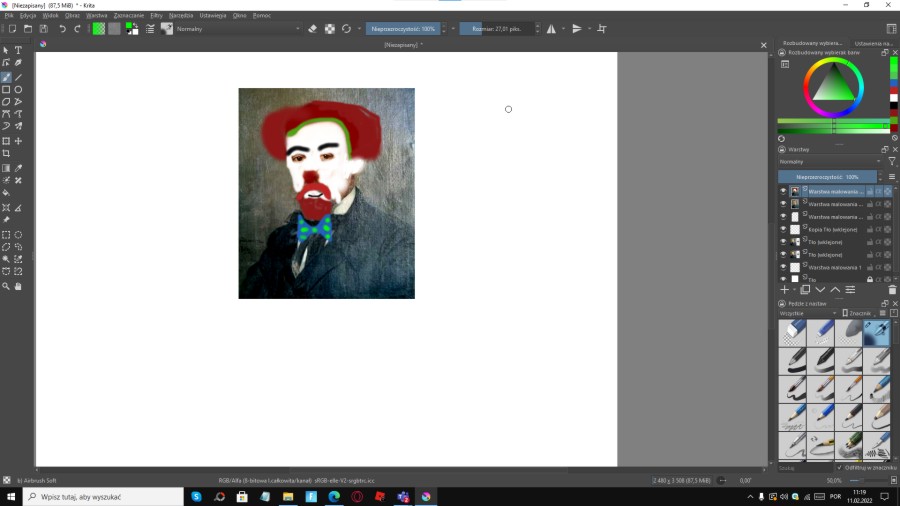Select the Fill bucket tool
Viewport: 900px width, 506px height.
coord(6,193)
